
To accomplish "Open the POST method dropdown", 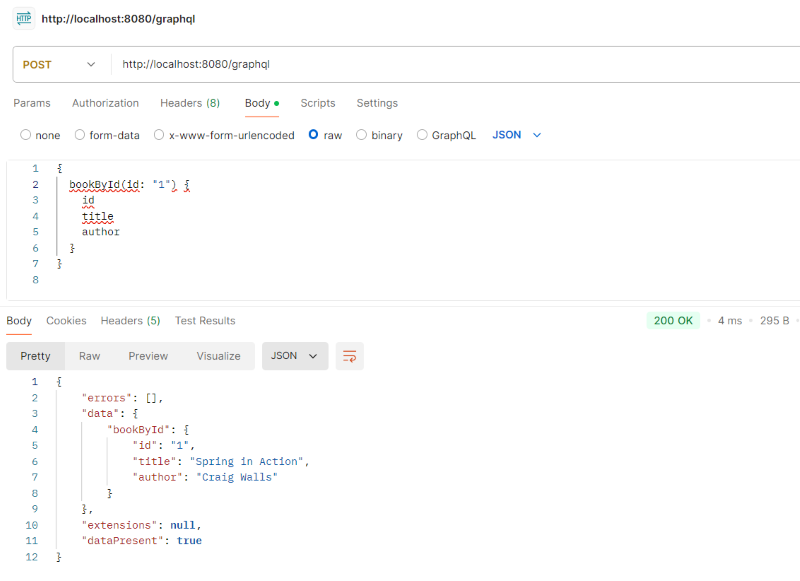I will pos(59,64).
